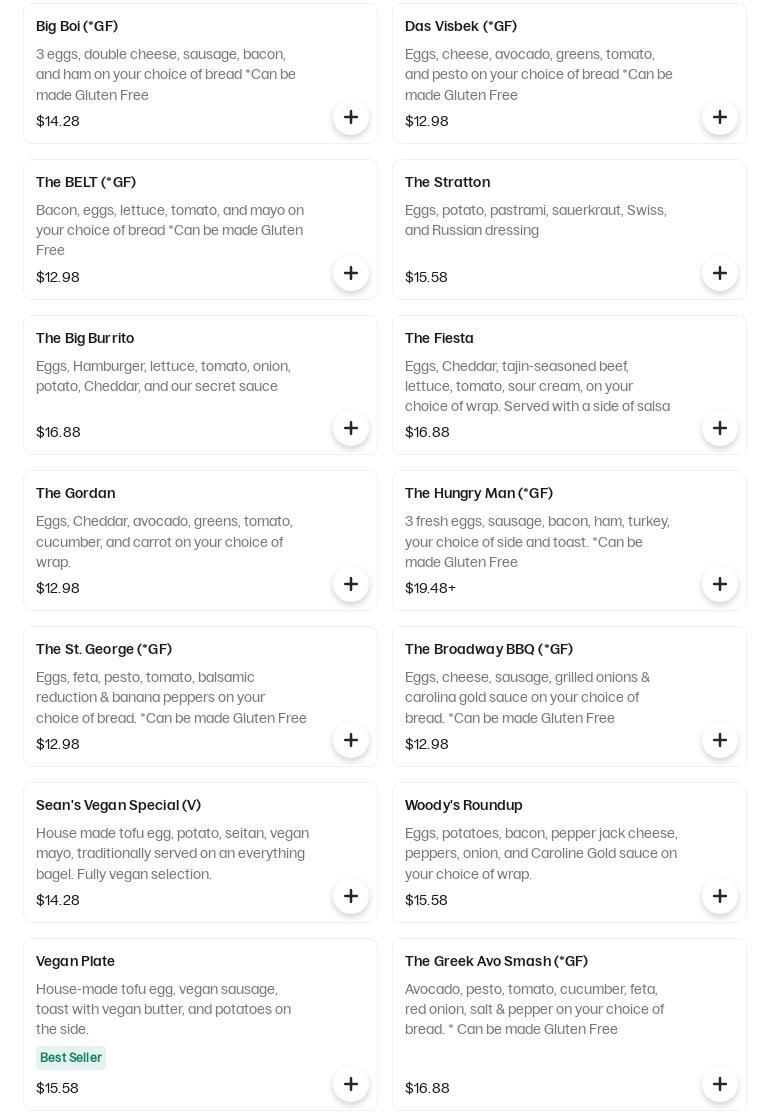Screen dimensions: 770x1120
Task: Click plus for Woody's Roundup
Action: (719, 896)
